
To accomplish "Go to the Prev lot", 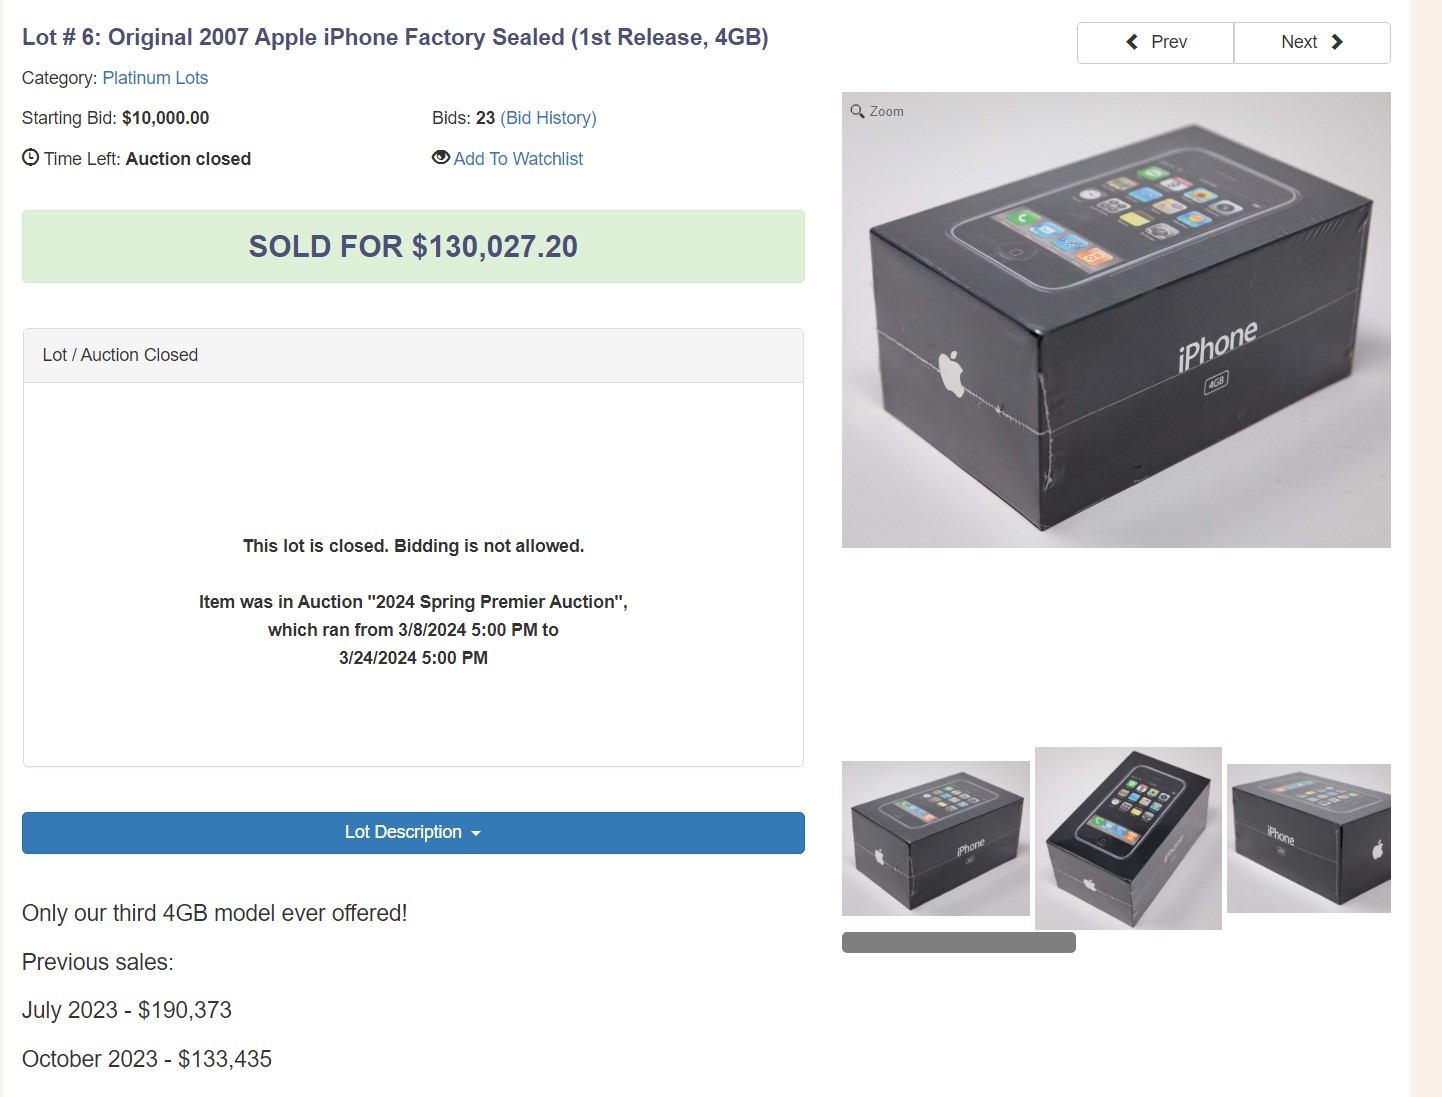I will pos(1155,43).
